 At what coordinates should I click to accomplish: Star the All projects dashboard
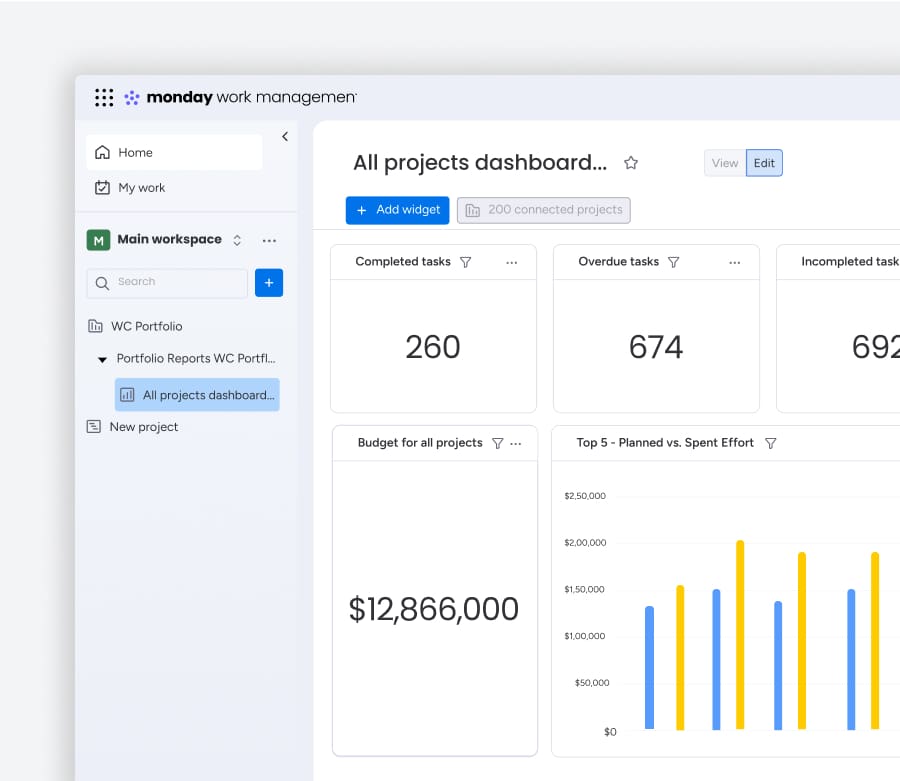point(631,162)
